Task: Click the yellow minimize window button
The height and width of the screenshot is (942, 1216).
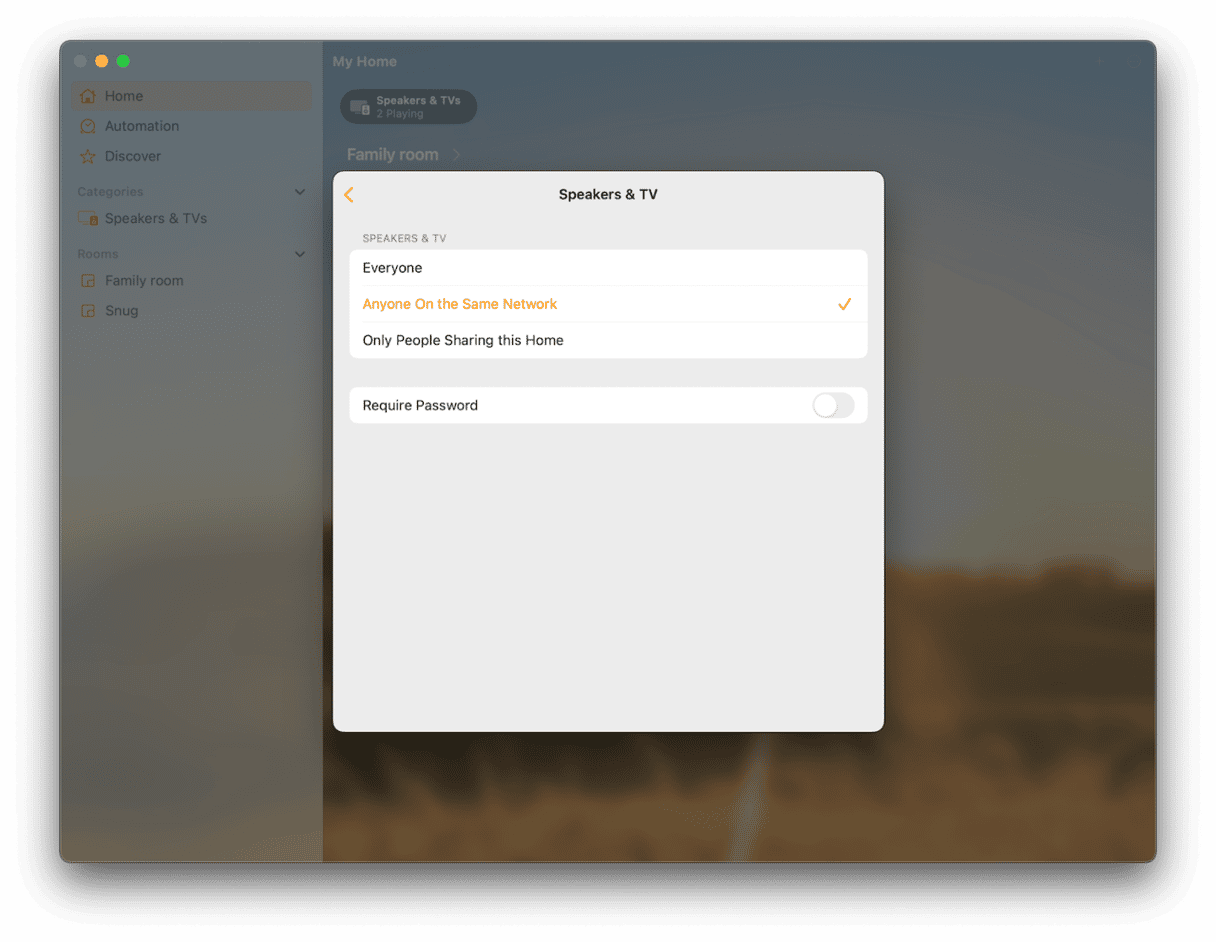Action: click(x=102, y=61)
